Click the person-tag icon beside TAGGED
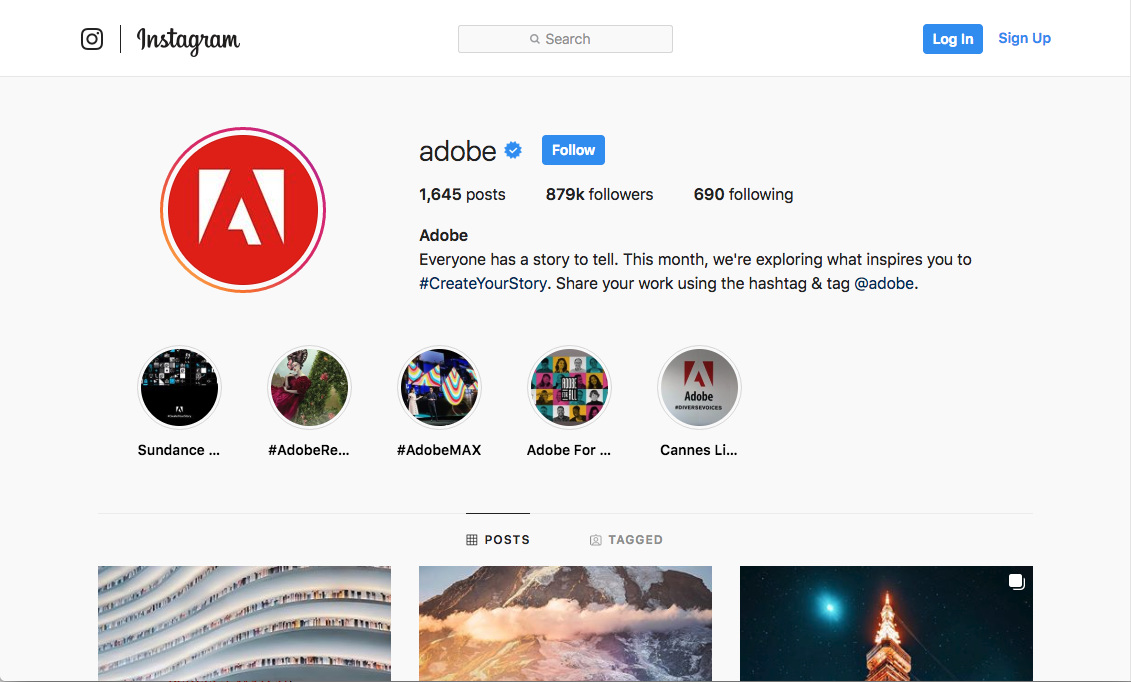 point(596,540)
